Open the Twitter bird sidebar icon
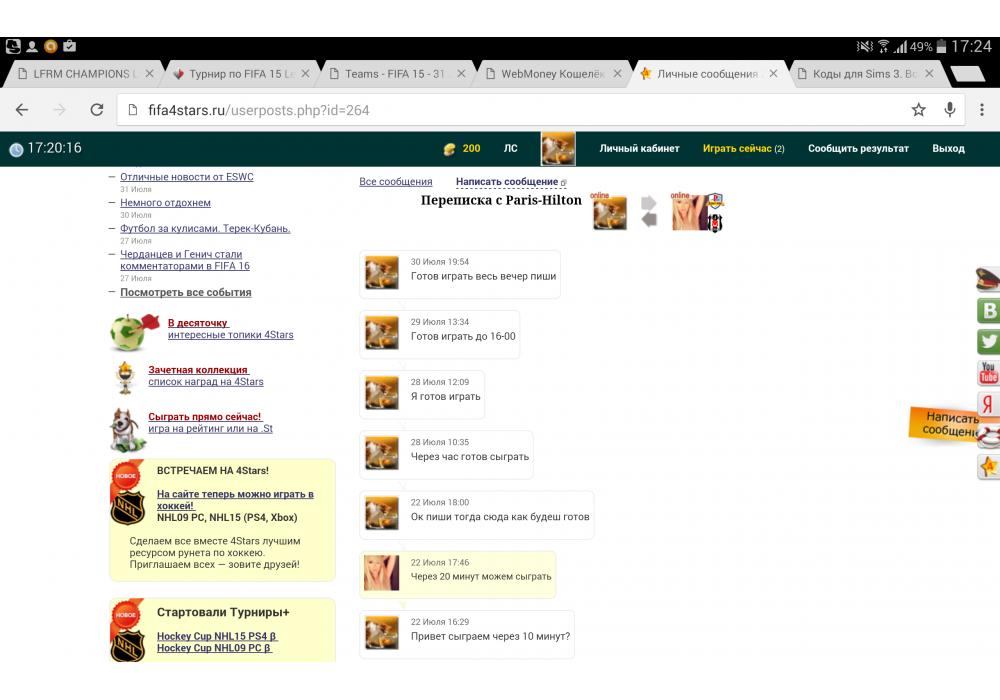 [988, 342]
